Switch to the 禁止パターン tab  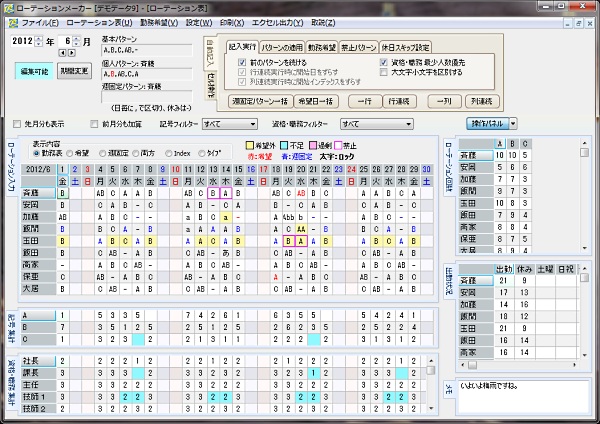tap(359, 47)
